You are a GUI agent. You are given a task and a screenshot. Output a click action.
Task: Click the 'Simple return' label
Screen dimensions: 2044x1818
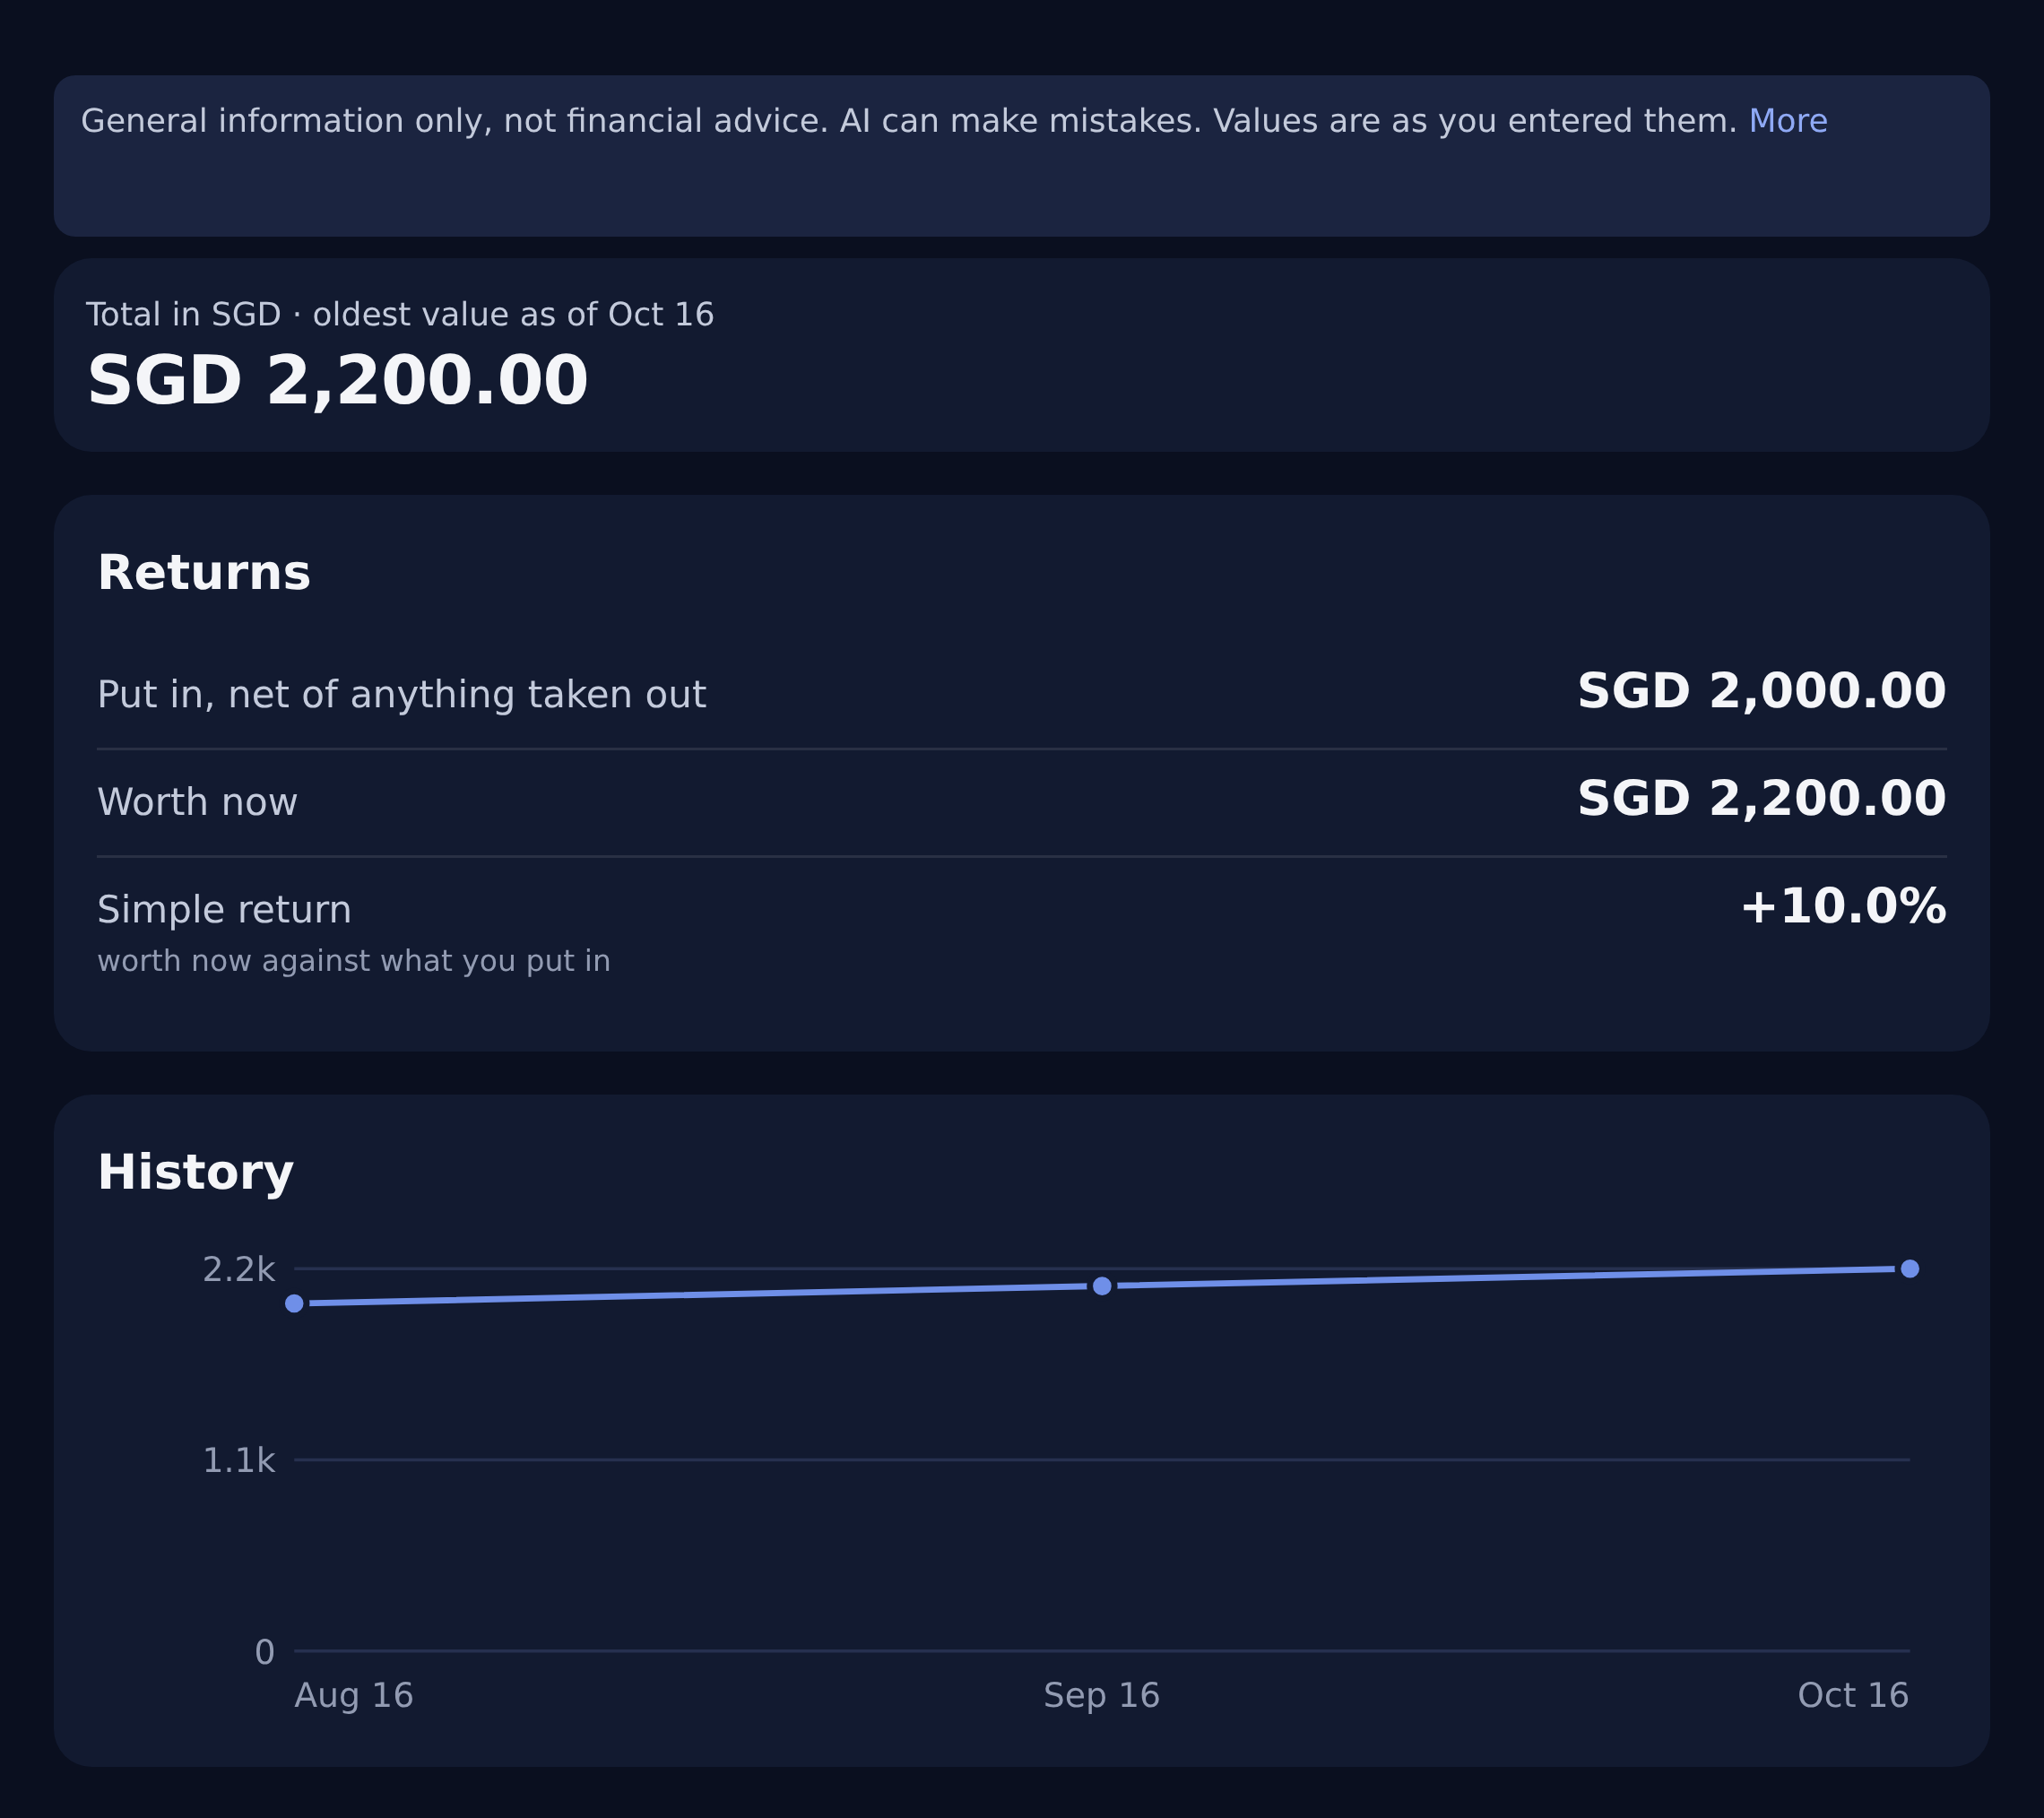tap(224, 910)
